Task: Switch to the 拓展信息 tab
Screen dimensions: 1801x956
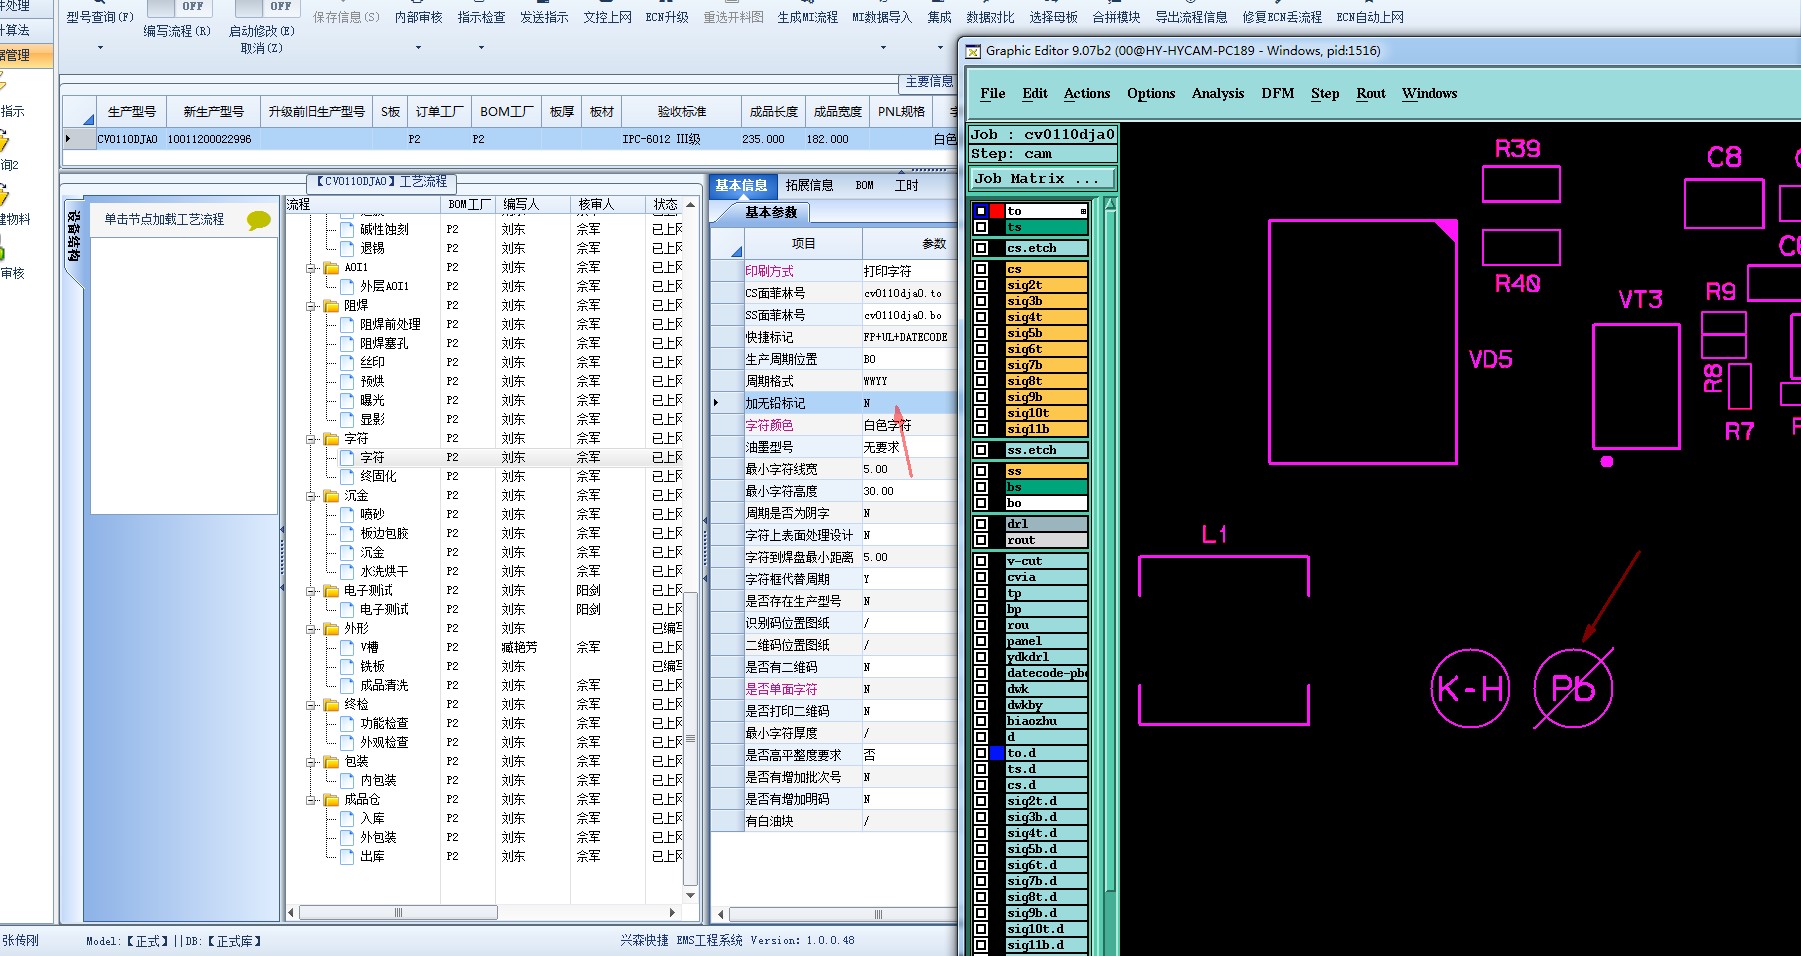Action: tap(809, 185)
